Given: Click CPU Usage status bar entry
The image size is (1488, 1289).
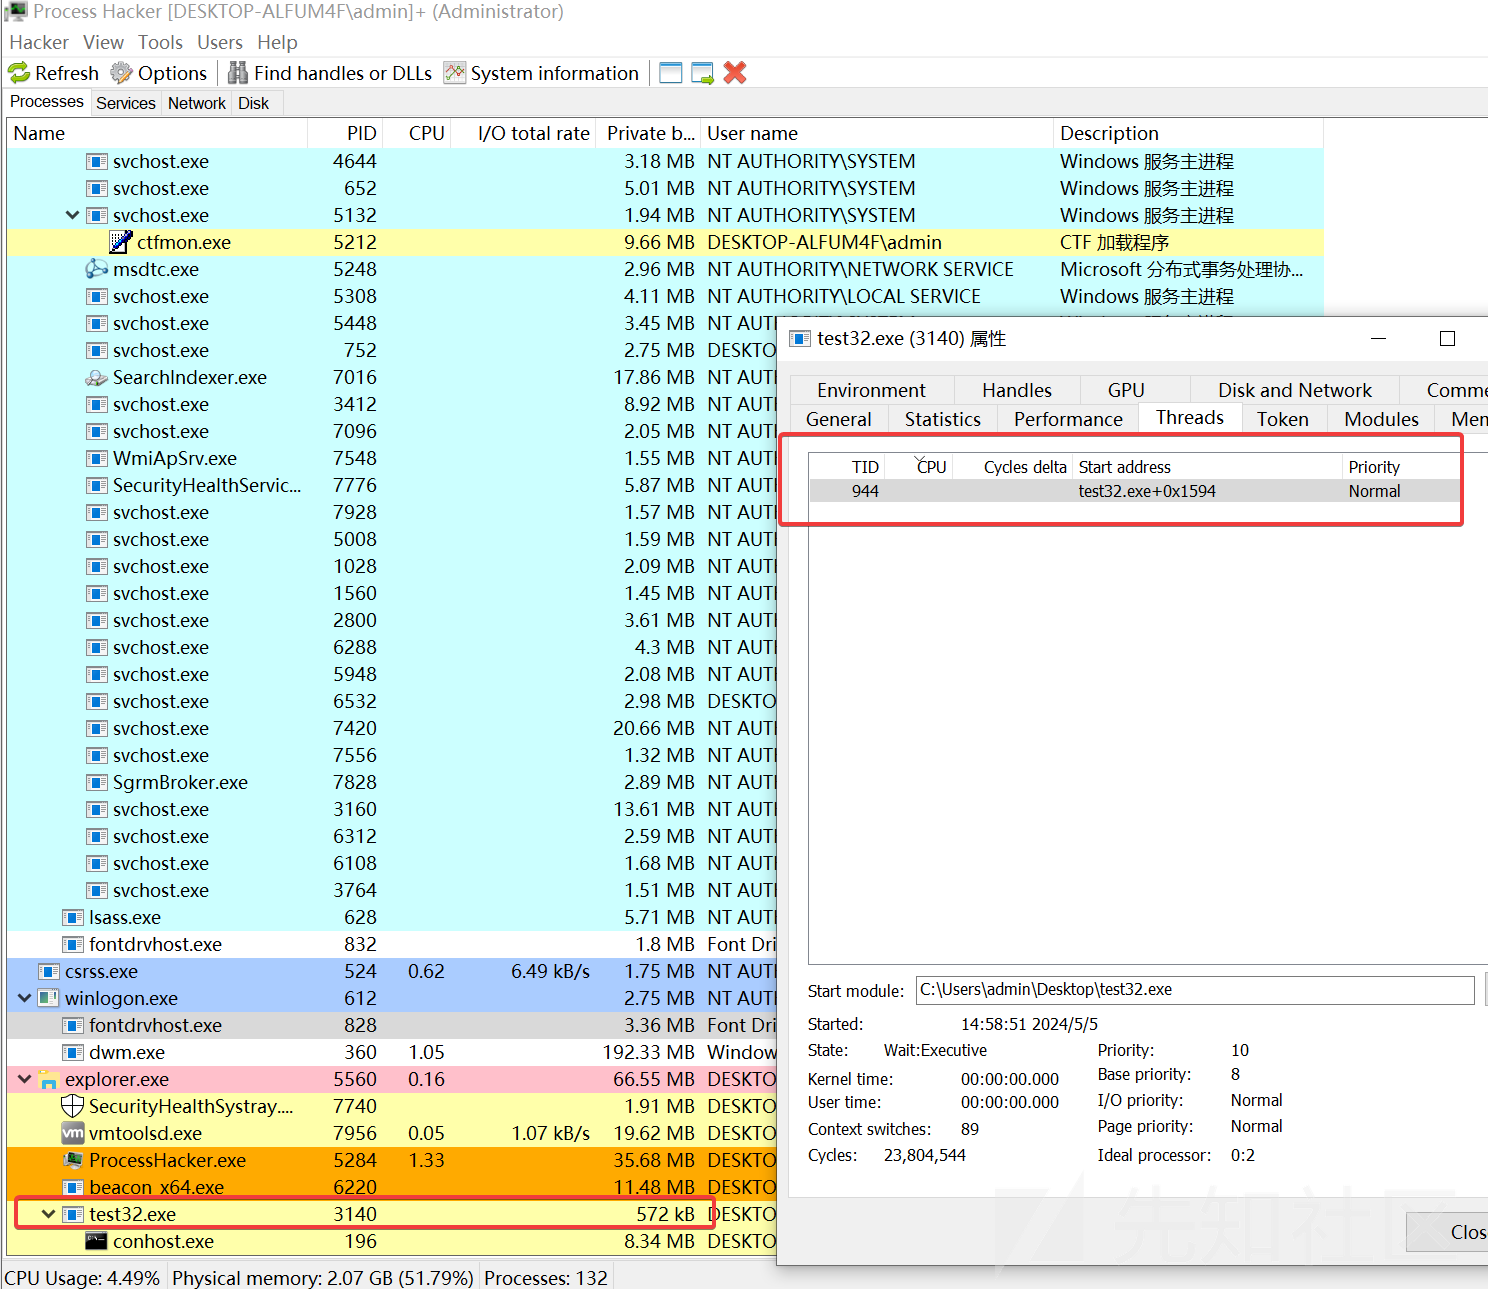Looking at the screenshot, I should point(83,1278).
